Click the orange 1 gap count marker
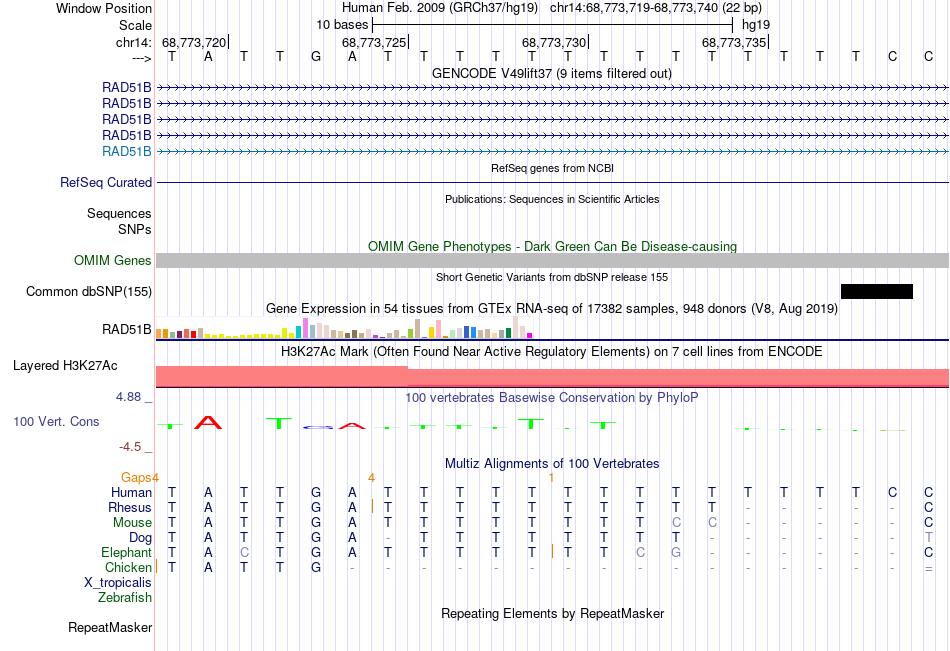 tap(551, 478)
